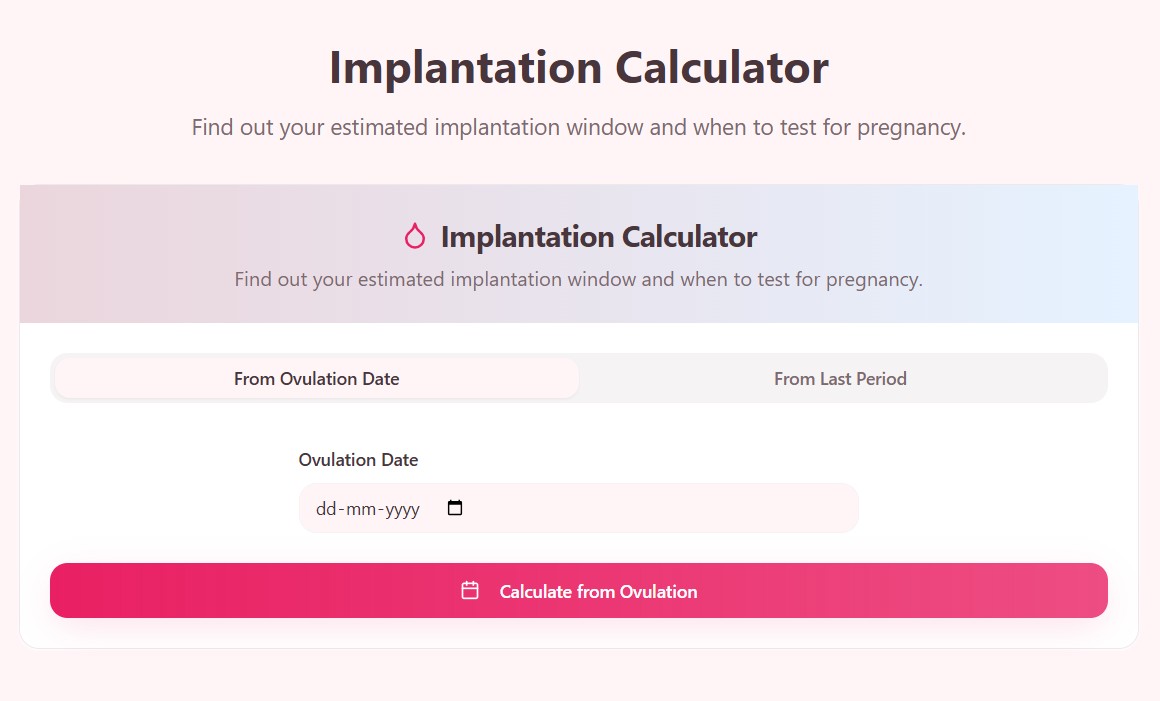
Task: Click the word 'Ovulation' in the Calculate button label
Action: tap(658, 591)
